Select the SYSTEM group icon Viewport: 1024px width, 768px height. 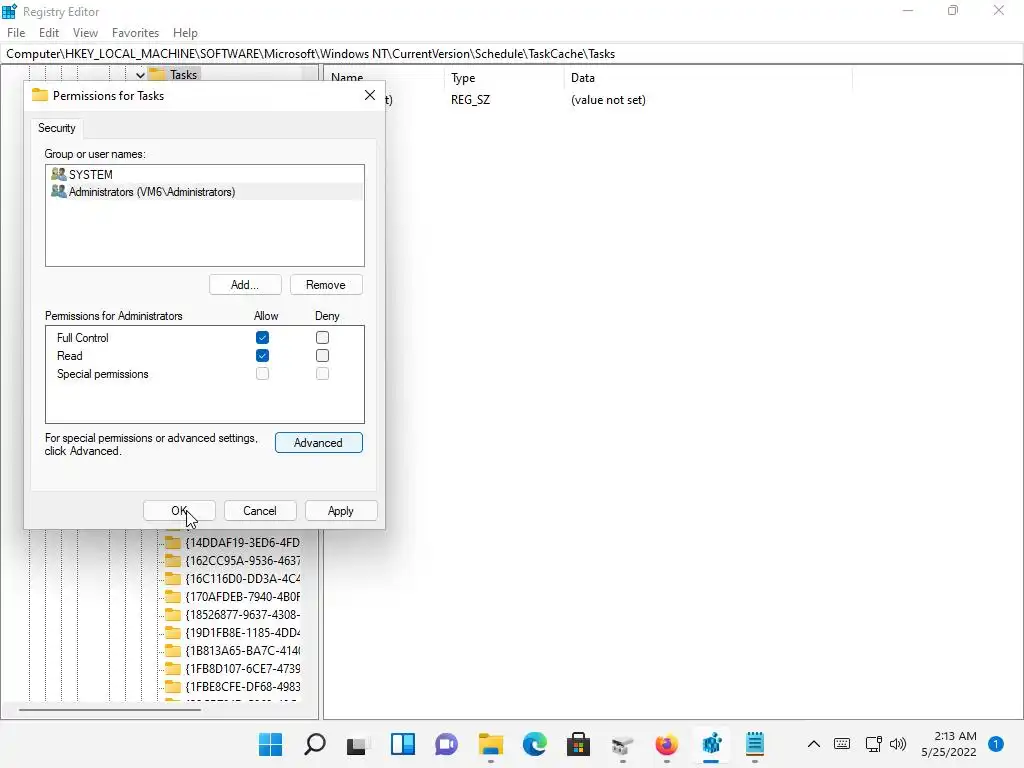point(59,174)
